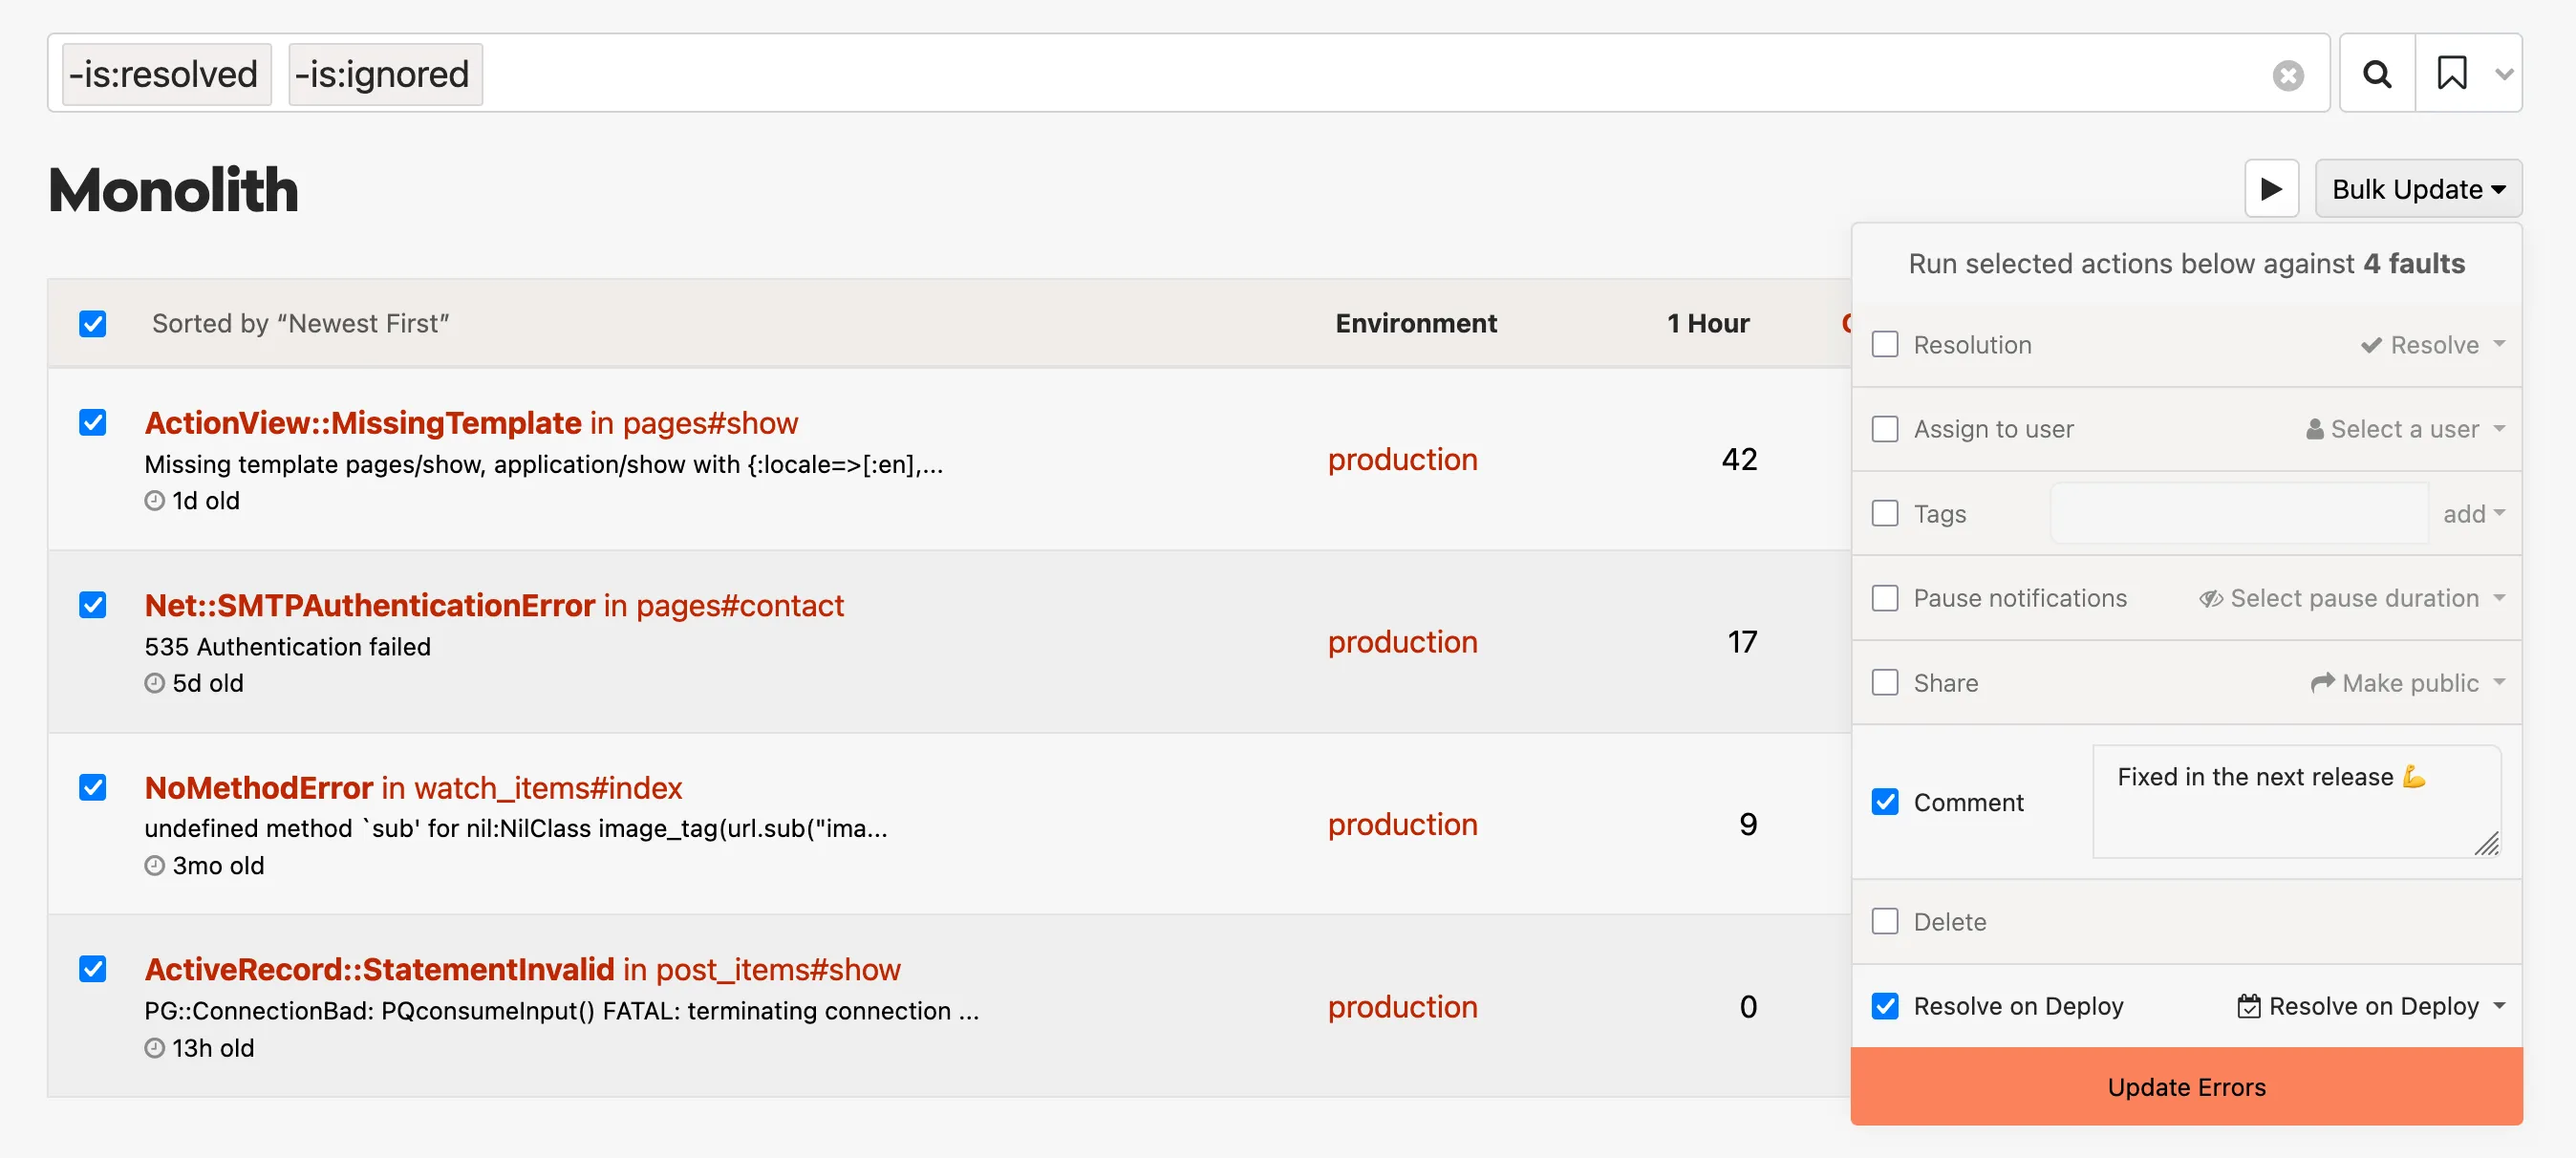Enable the Delete checkbox
The width and height of the screenshot is (2576, 1158).
pyautogui.click(x=1886, y=921)
